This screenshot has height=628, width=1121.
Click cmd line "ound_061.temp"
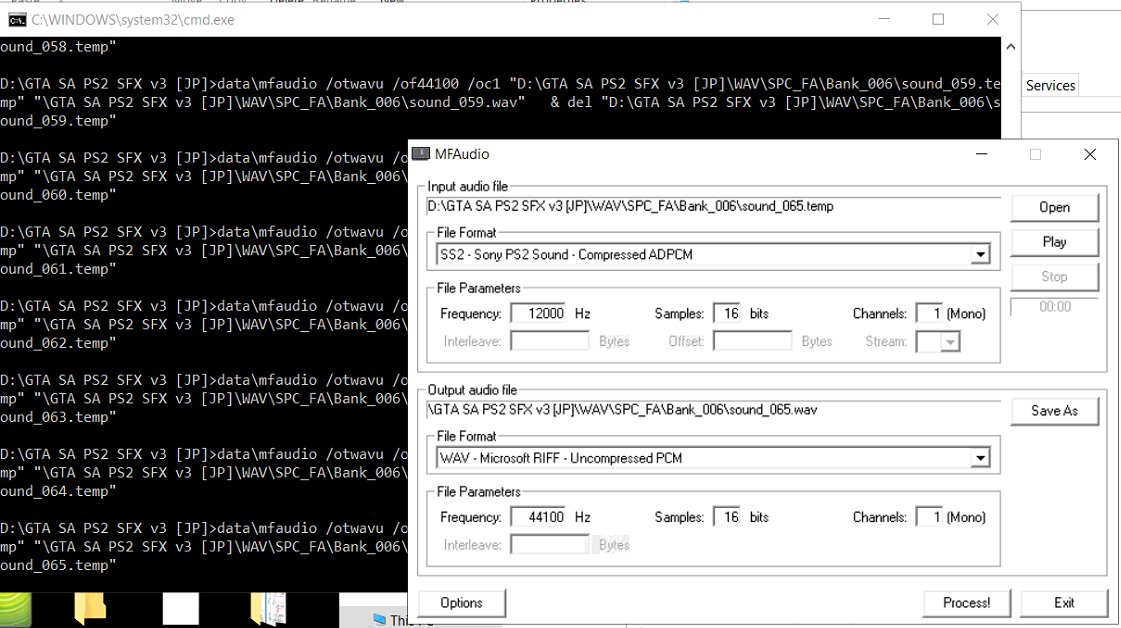point(59,269)
